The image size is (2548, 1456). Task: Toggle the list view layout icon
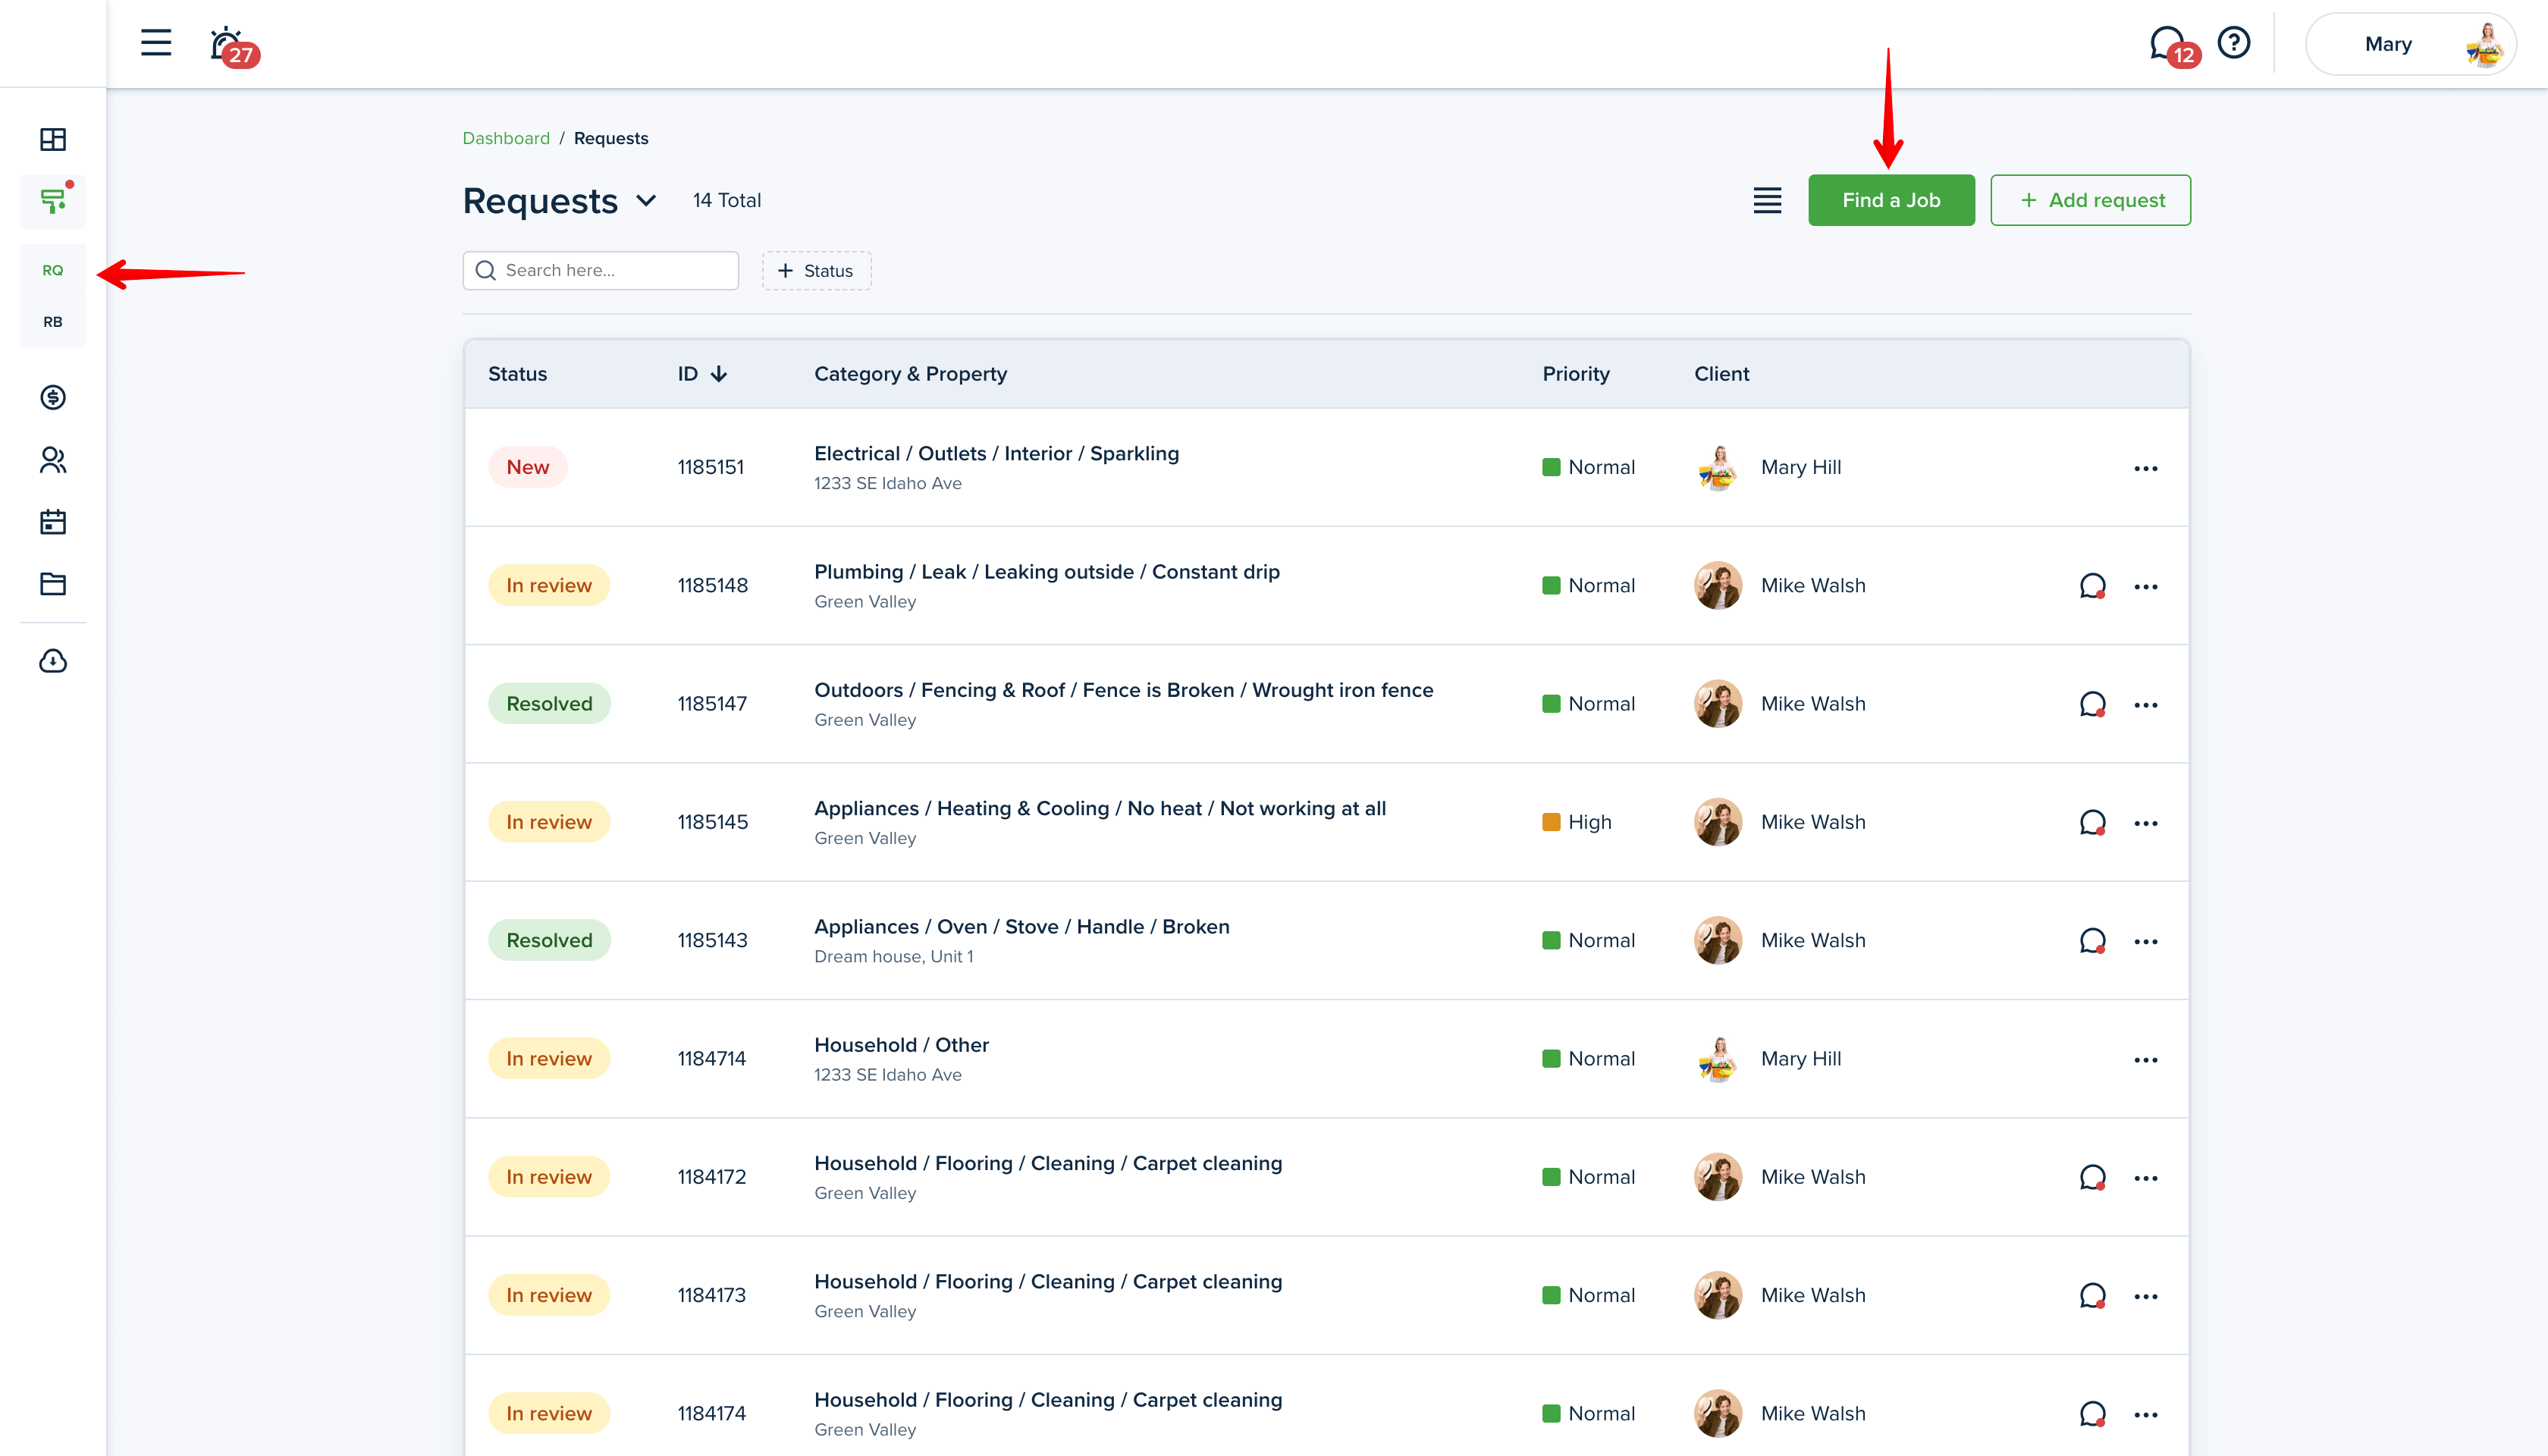point(1767,200)
